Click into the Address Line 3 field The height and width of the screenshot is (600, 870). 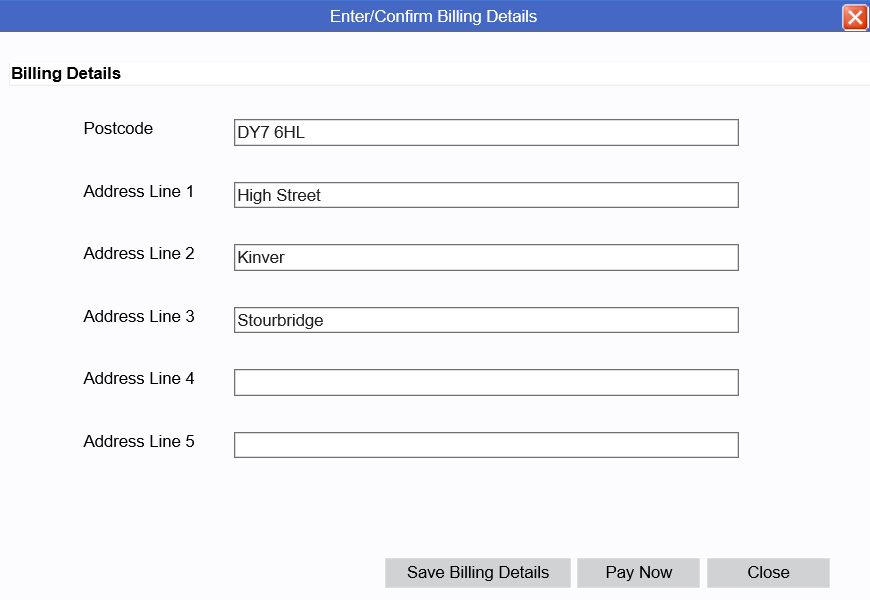click(486, 320)
